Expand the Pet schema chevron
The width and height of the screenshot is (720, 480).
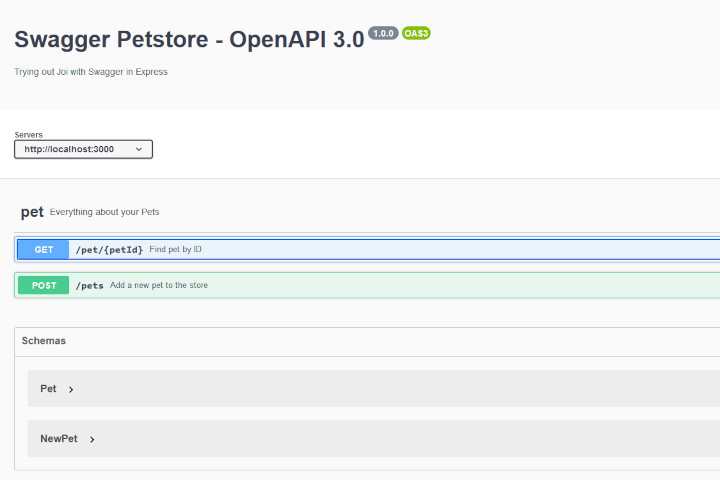tap(71, 390)
